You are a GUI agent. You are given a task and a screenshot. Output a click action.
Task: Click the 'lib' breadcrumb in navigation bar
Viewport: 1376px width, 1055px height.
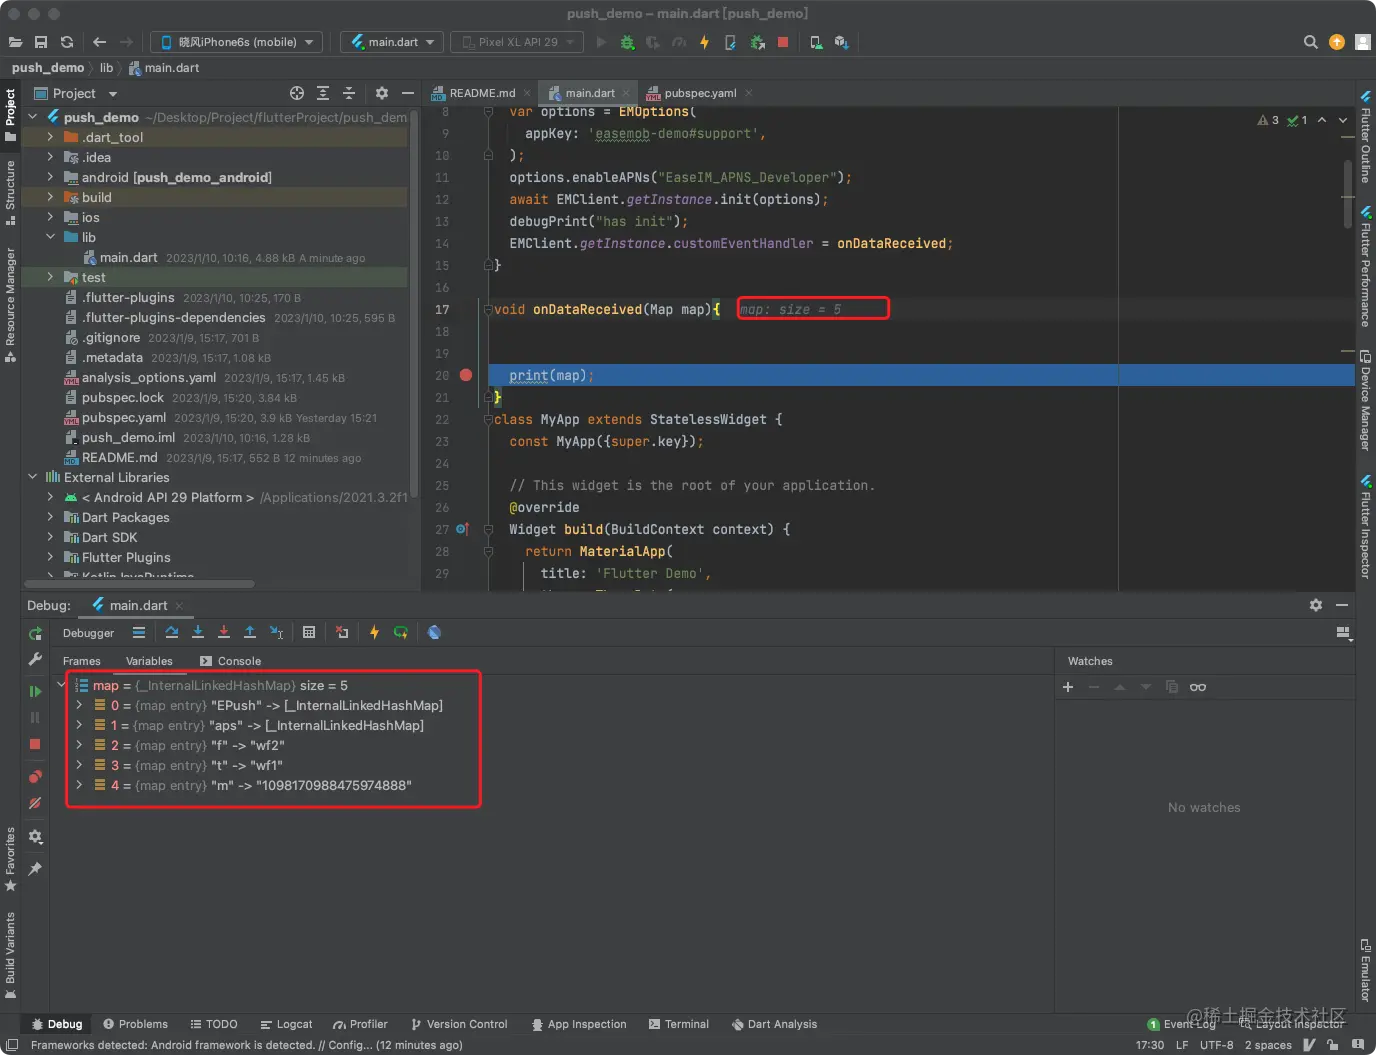coord(106,68)
